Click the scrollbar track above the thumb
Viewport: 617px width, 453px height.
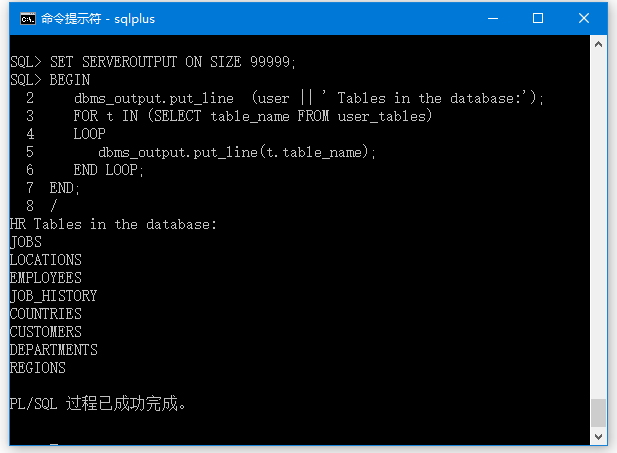[x=599, y=226]
